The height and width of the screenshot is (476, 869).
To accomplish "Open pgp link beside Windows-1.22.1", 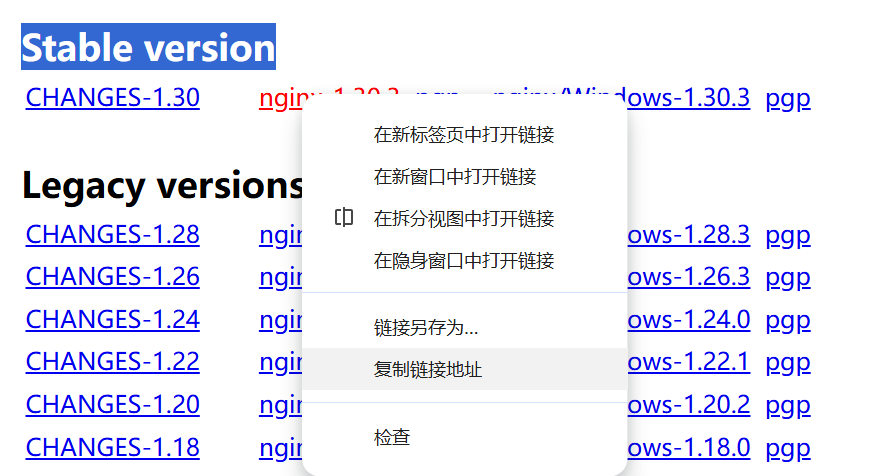I will pyautogui.click(x=788, y=365).
